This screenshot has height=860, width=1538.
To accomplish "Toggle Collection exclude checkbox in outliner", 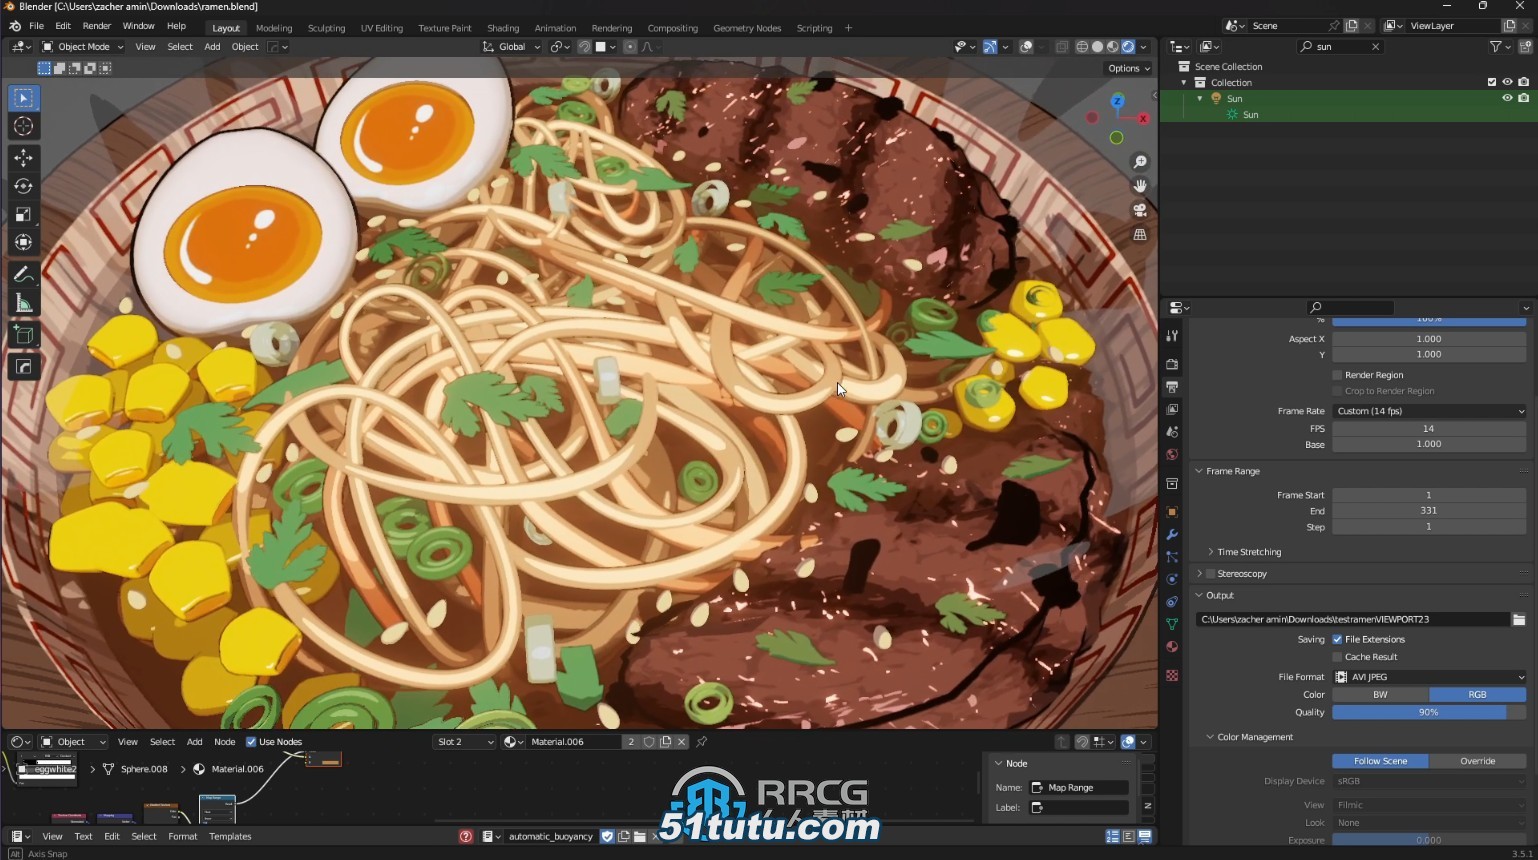I will pyautogui.click(x=1491, y=82).
